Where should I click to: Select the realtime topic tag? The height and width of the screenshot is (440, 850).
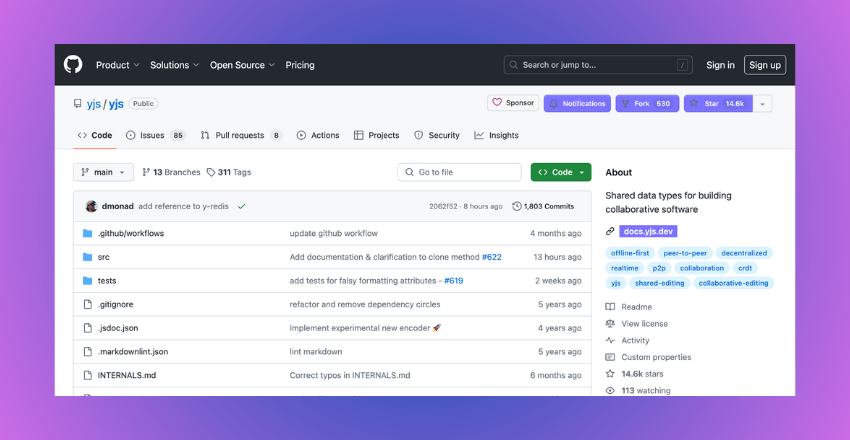pos(624,268)
